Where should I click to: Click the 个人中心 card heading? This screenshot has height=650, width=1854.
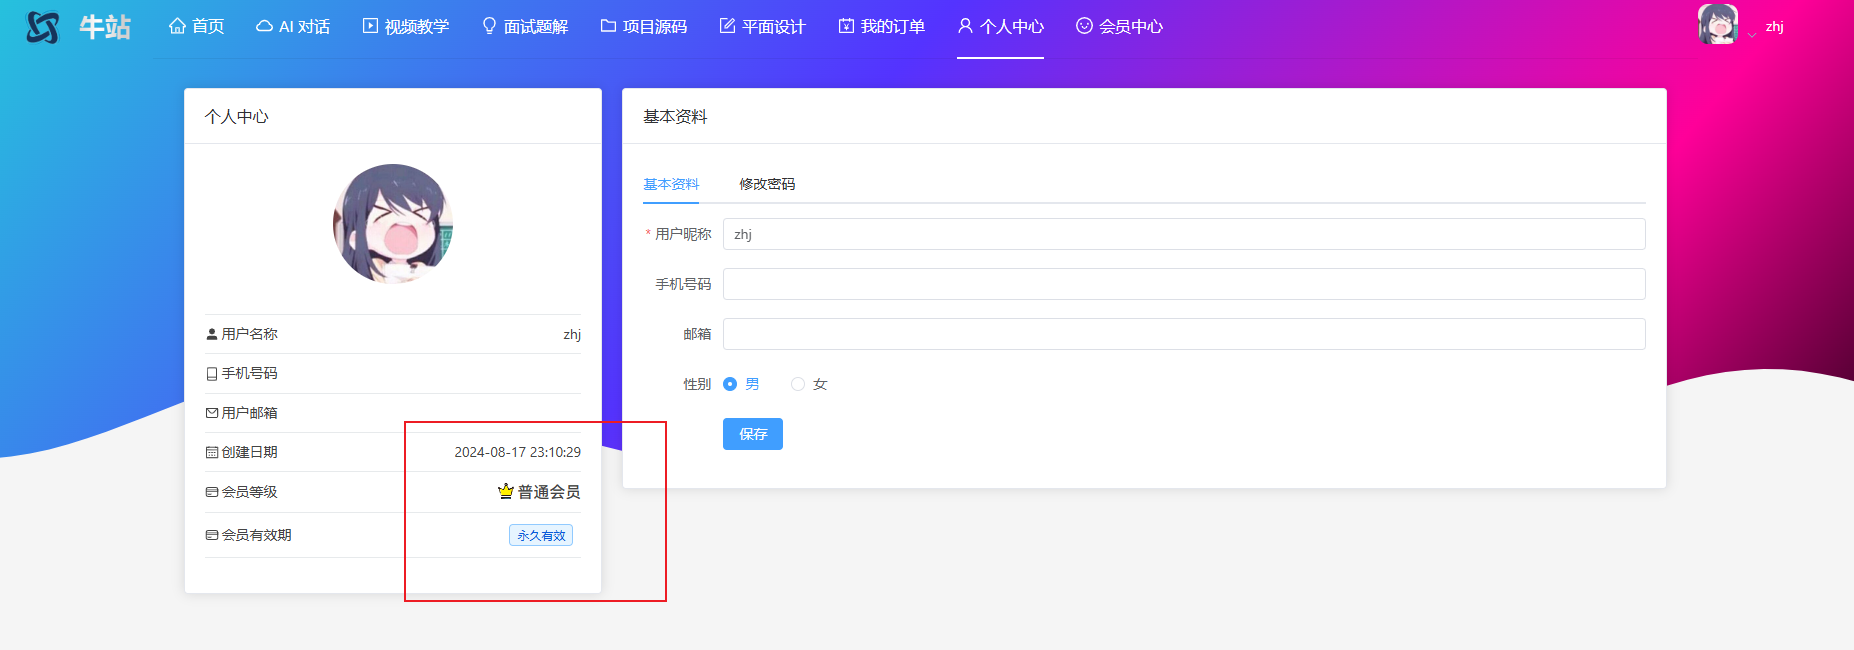pyautogui.click(x=237, y=116)
